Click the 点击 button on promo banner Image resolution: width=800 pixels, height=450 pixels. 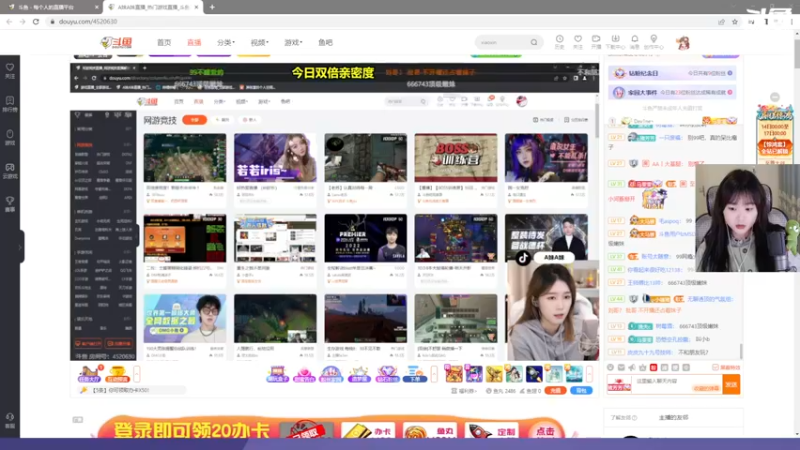coord(545,431)
